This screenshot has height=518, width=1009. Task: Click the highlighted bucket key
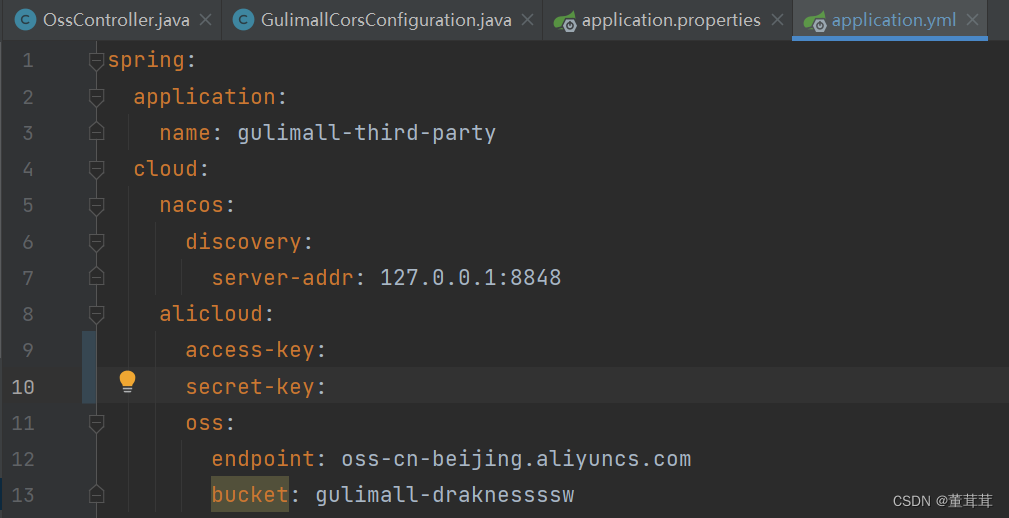pos(249,495)
